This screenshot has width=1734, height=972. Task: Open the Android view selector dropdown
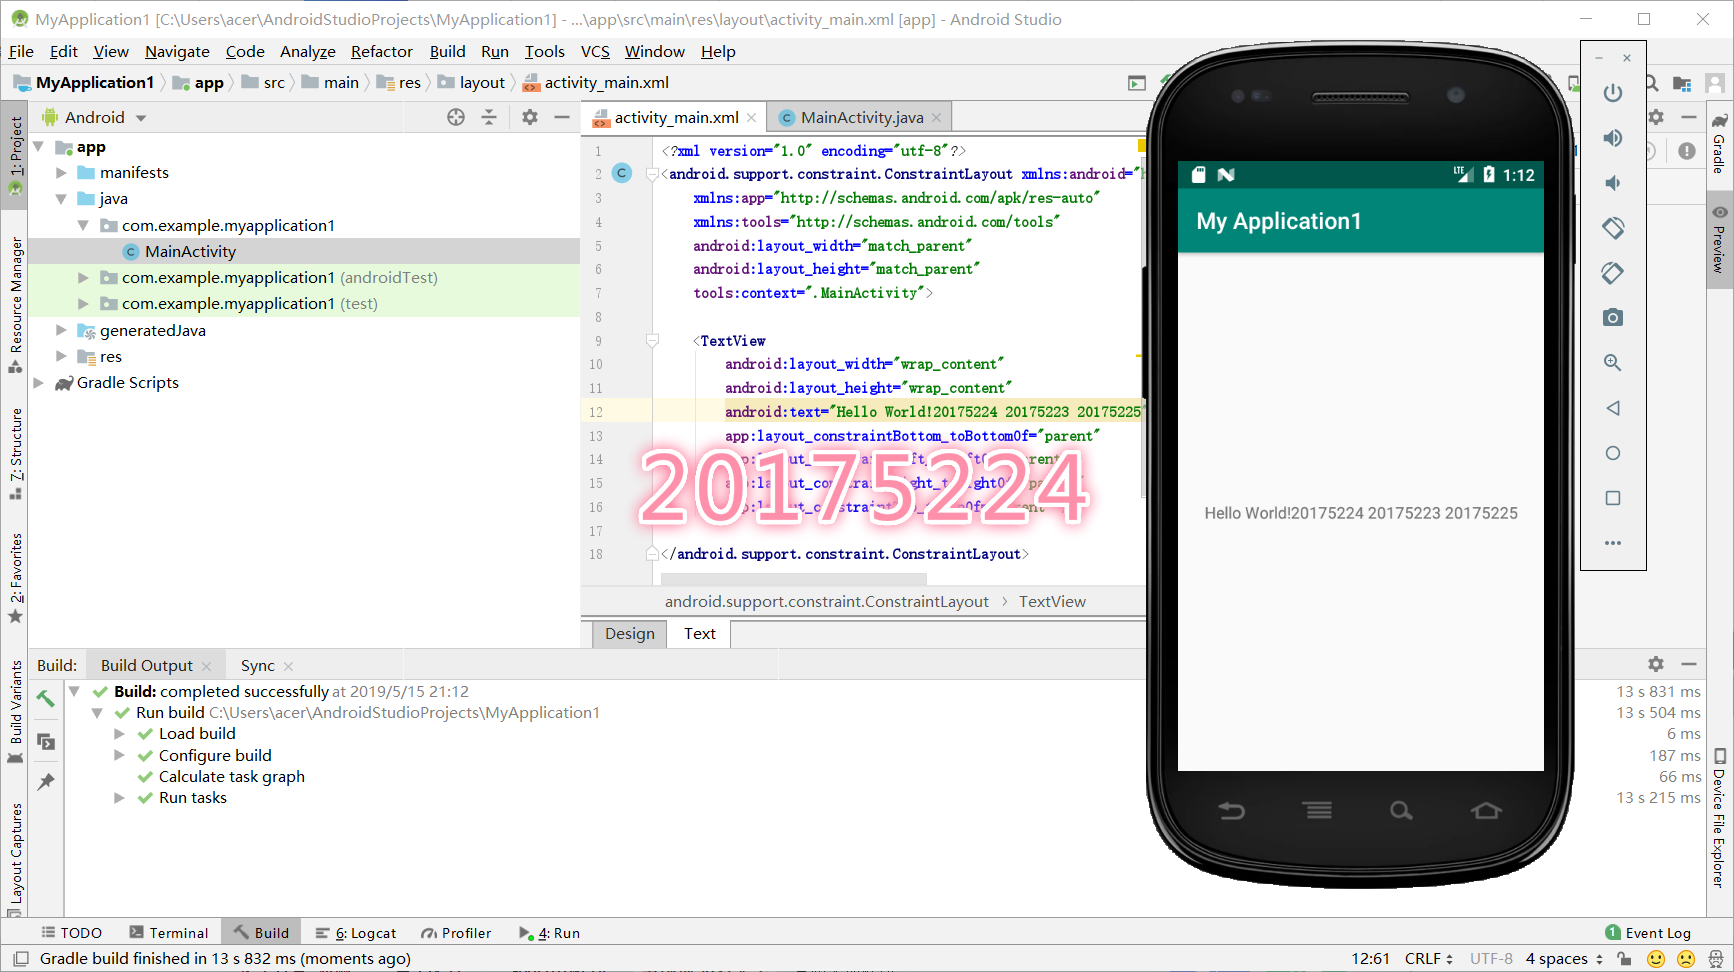[x=96, y=117]
